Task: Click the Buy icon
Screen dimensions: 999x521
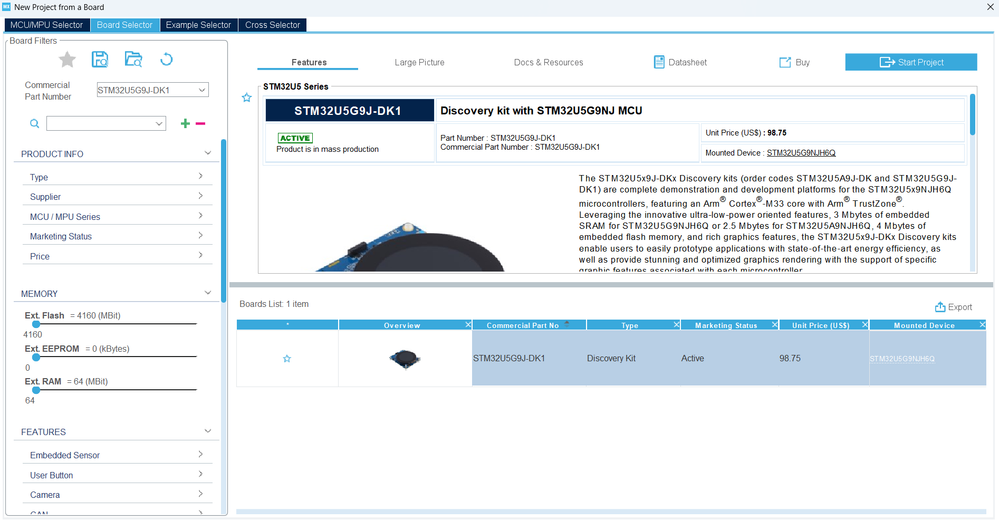Action: pyautogui.click(x=785, y=62)
